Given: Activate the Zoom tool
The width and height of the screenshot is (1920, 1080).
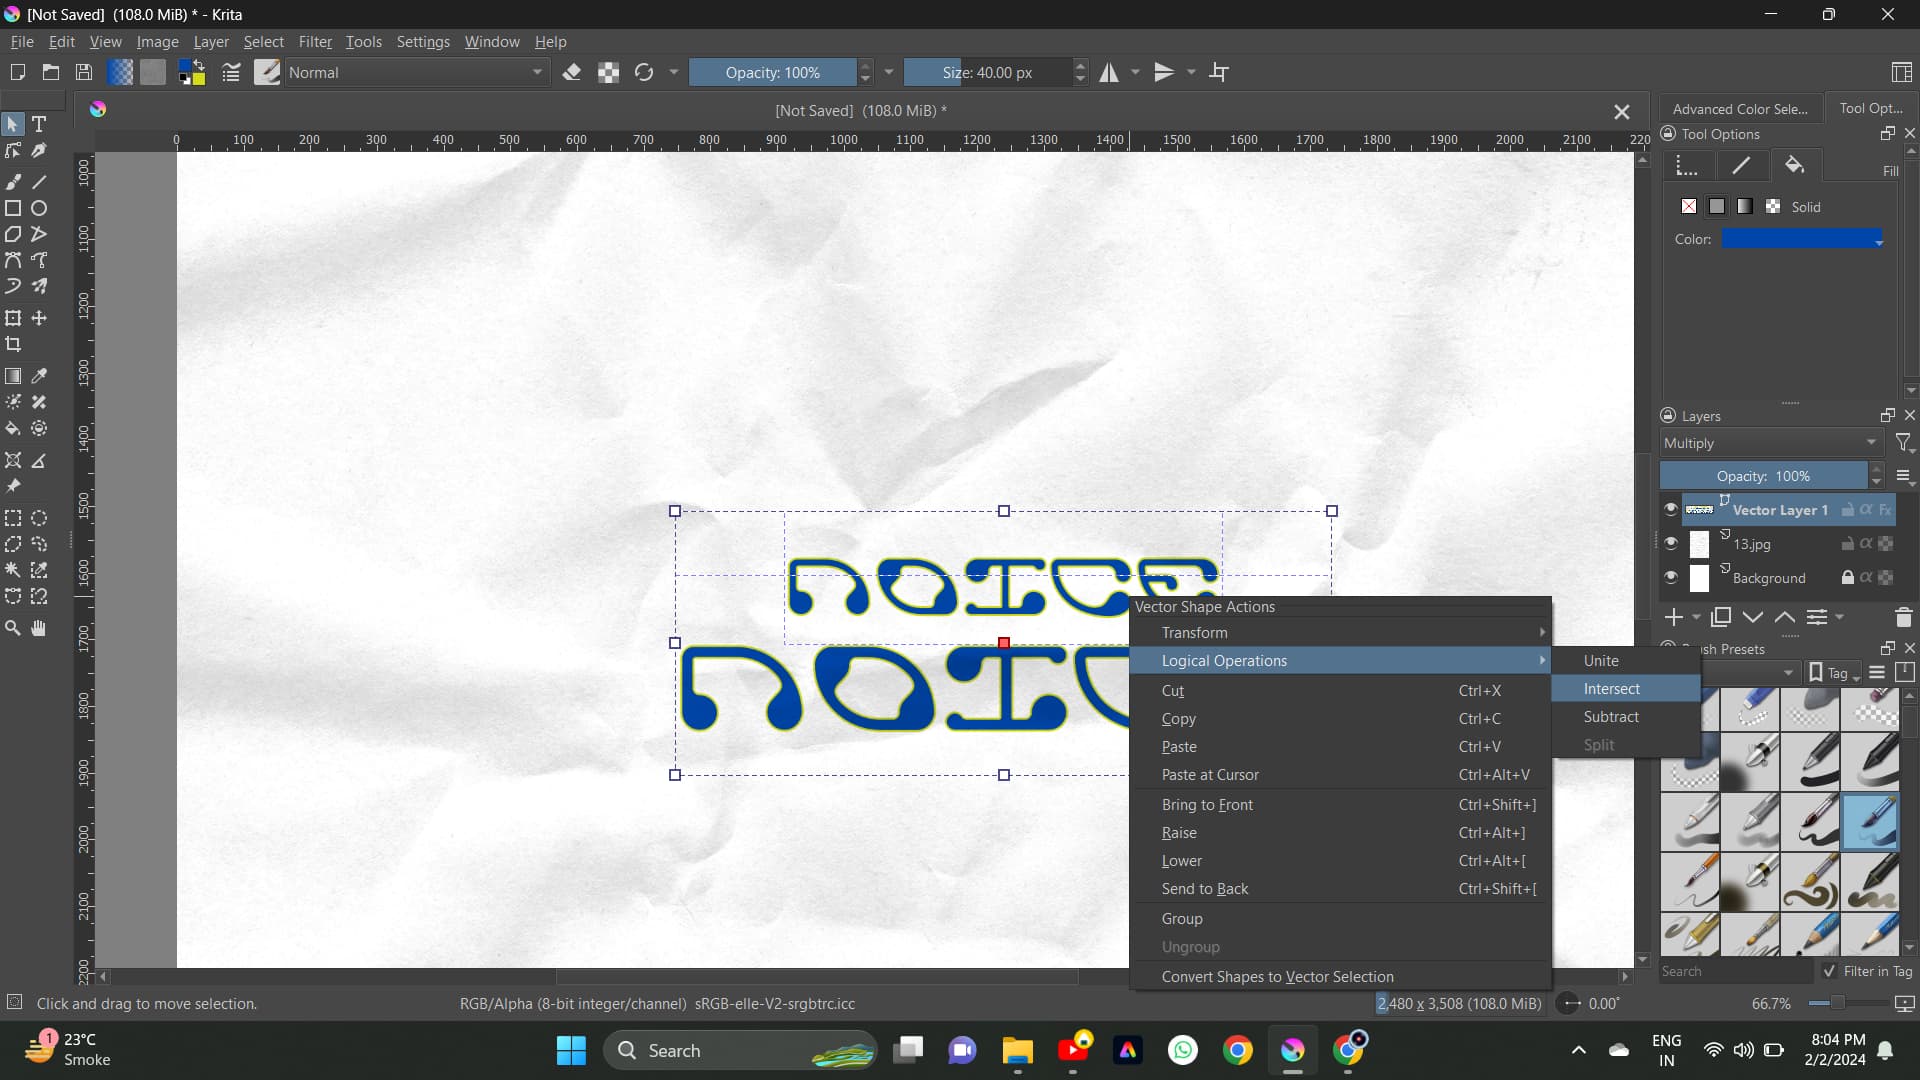Looking at the screenshot, I should tap(13, 628).
